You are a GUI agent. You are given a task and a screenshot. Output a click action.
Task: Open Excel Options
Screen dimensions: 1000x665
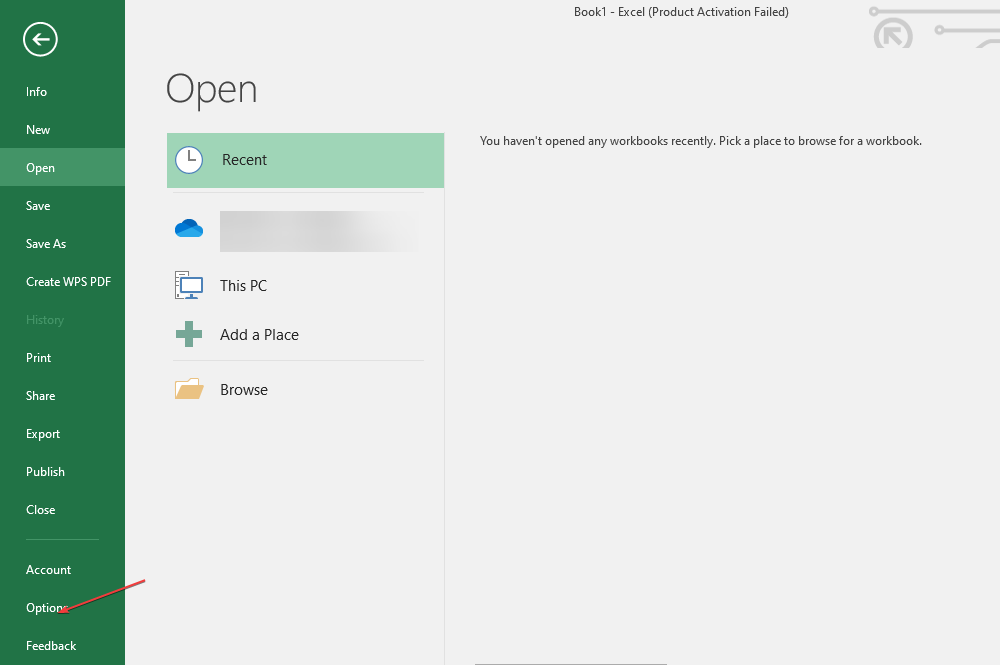pyautogui.click(x=62, y=608)
